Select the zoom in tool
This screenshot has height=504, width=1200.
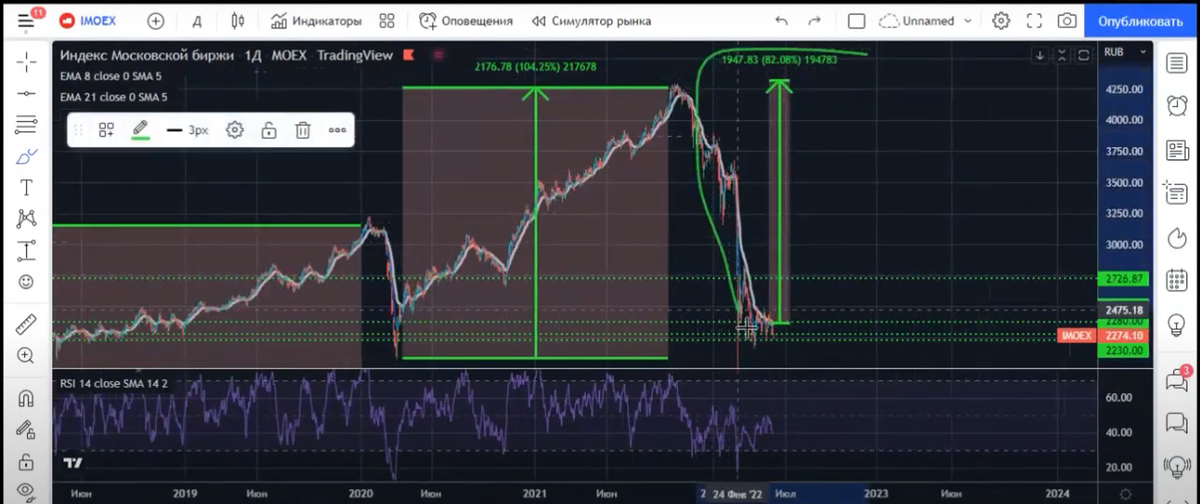(27, 355)
